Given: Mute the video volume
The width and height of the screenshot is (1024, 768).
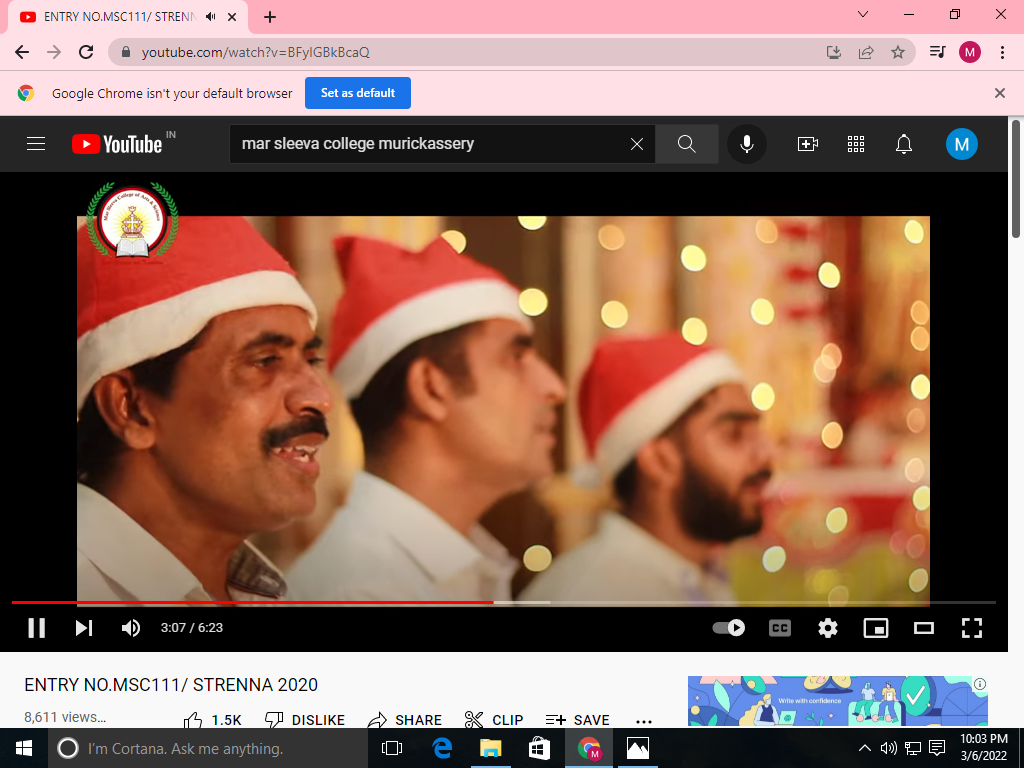Looking at the screenshot, I should click(131, 628).
